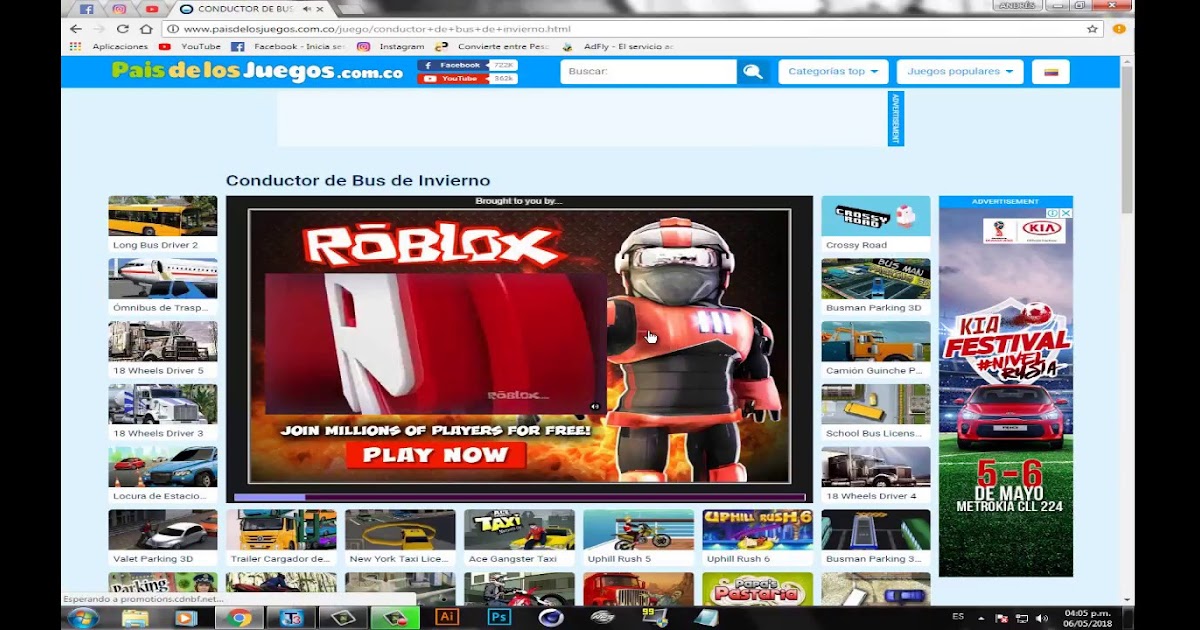Open the Instagram bookmark
The width and height of the screenshot is (1200, 630).
tap(391, 47)
